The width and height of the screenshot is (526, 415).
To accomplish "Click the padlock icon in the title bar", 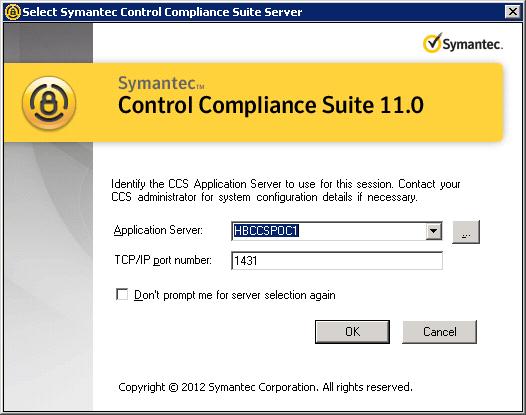I will click(x=12, y=12).
